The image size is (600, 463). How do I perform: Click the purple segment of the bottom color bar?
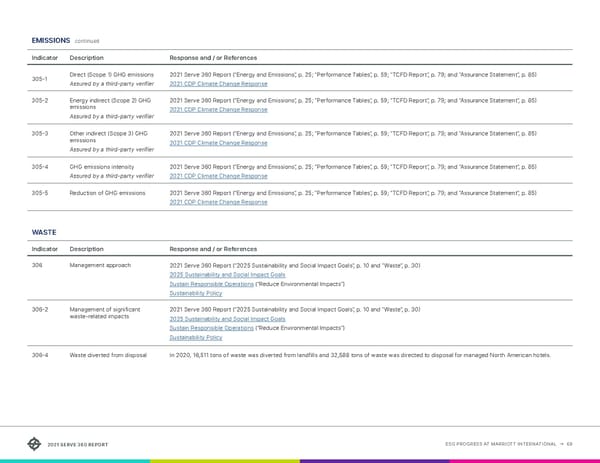(x=375, y=461)
